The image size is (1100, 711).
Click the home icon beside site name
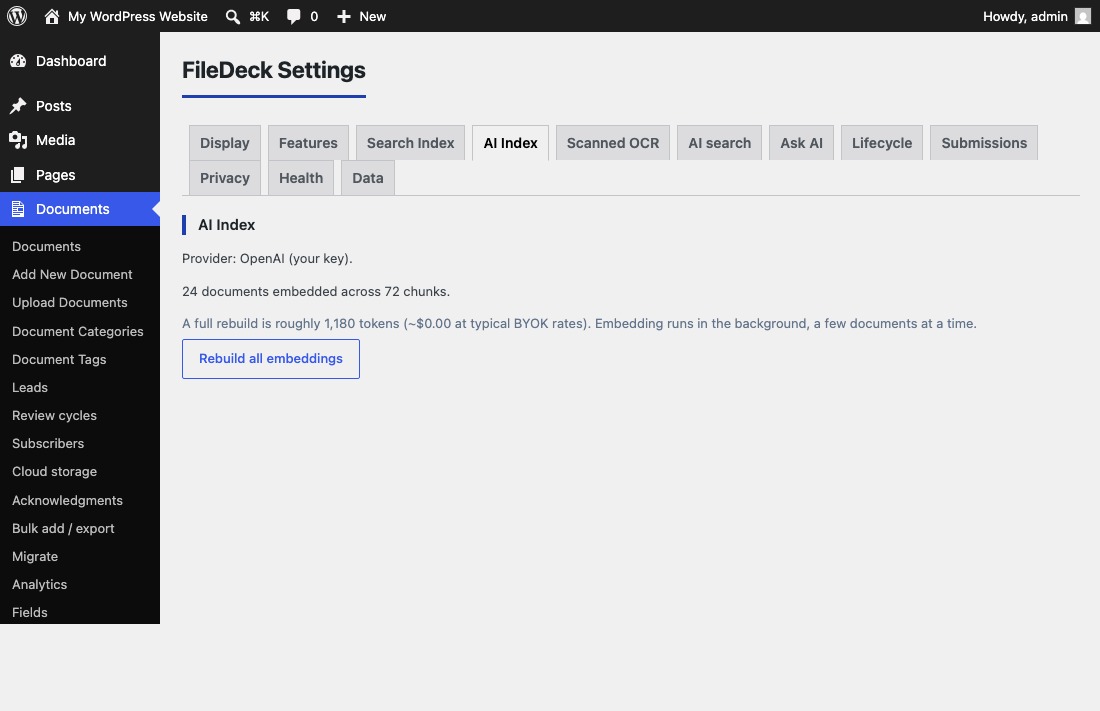click(x=51, y=16)
